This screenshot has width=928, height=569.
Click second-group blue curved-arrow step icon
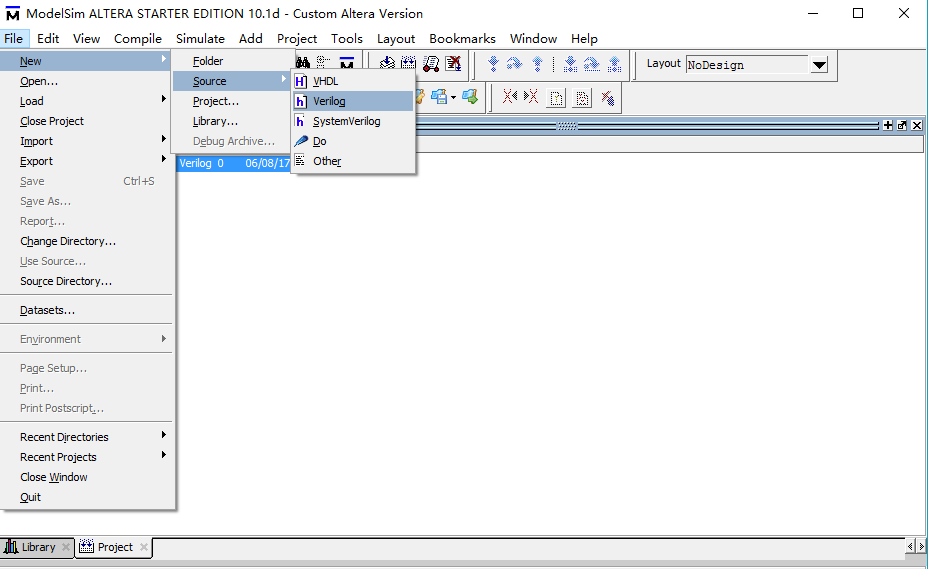pyautogui.click(x=592, y=63)
